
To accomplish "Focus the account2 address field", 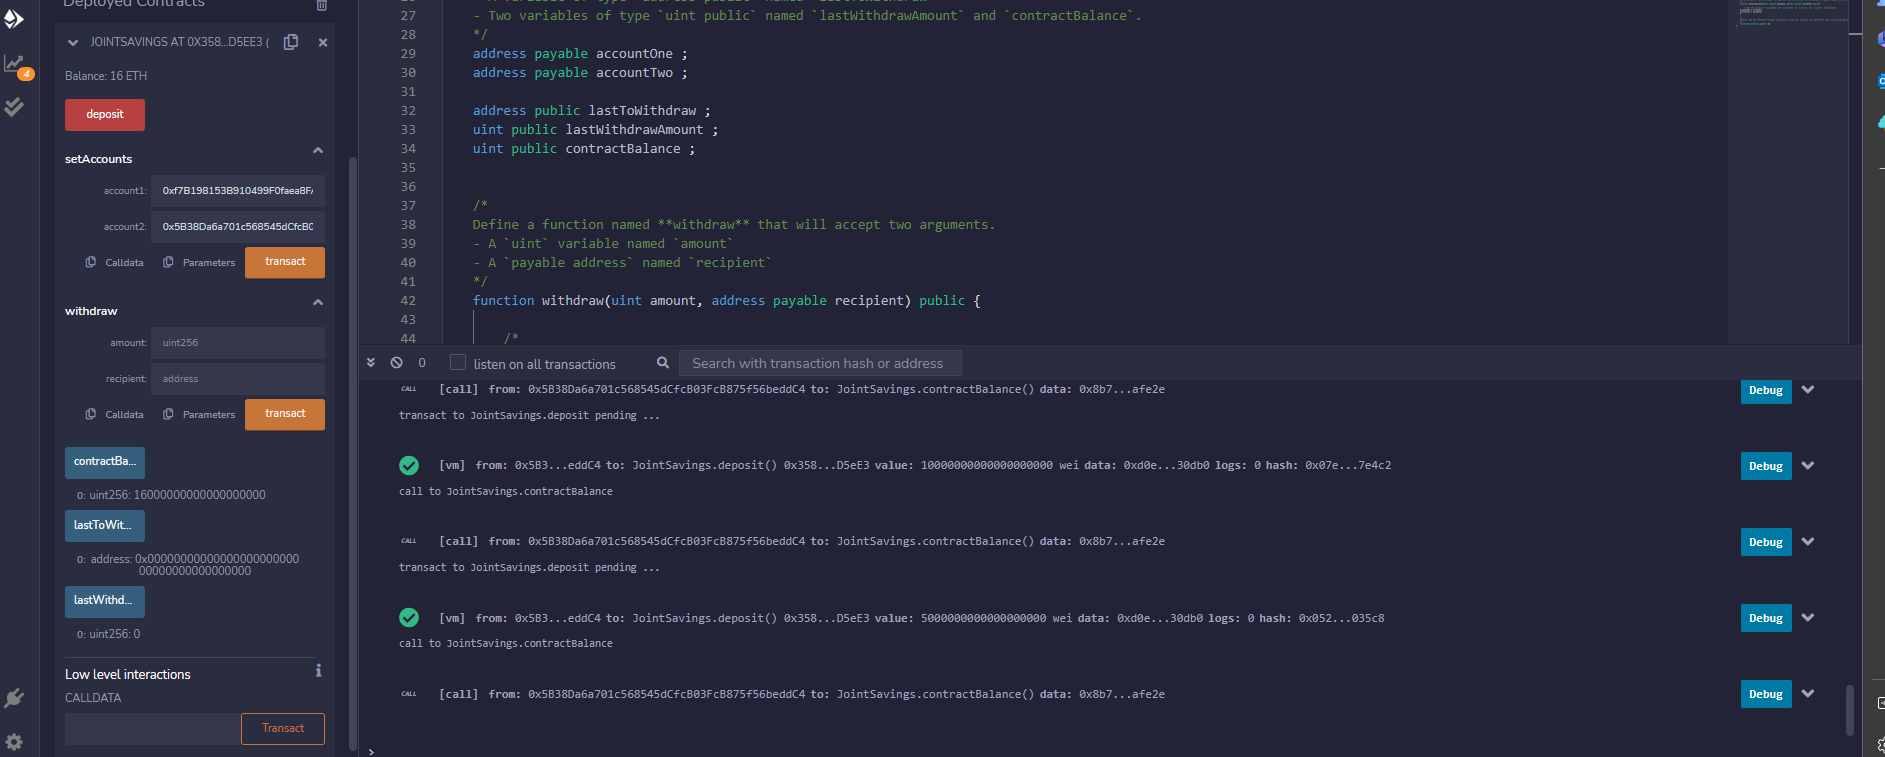I will click(x=238, y=227).
